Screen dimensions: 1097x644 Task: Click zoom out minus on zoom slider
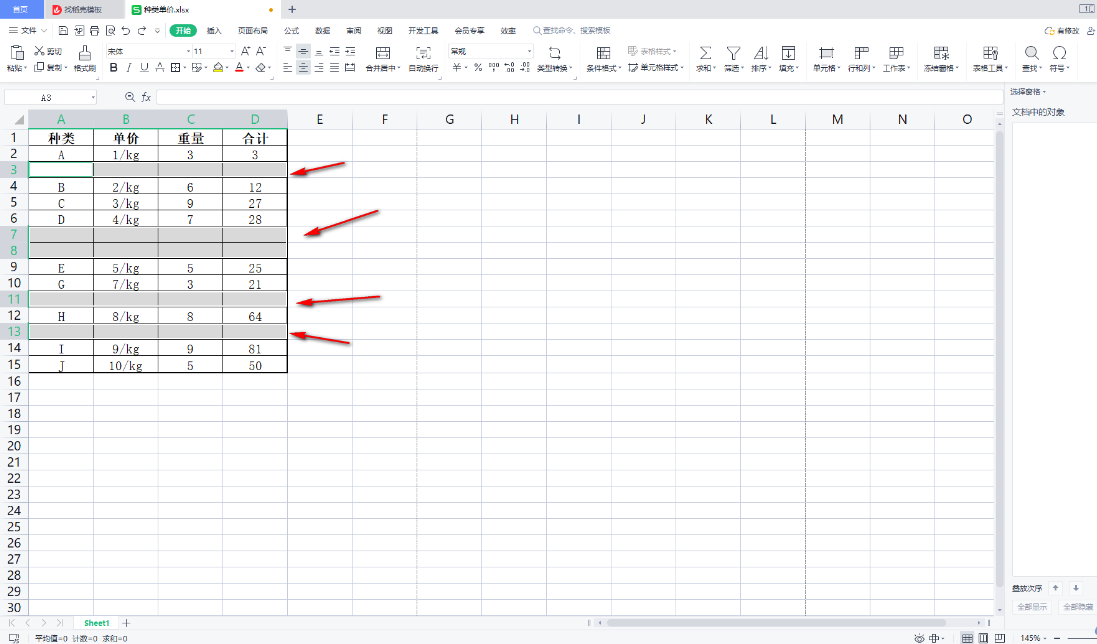(x=1056, y=638)
